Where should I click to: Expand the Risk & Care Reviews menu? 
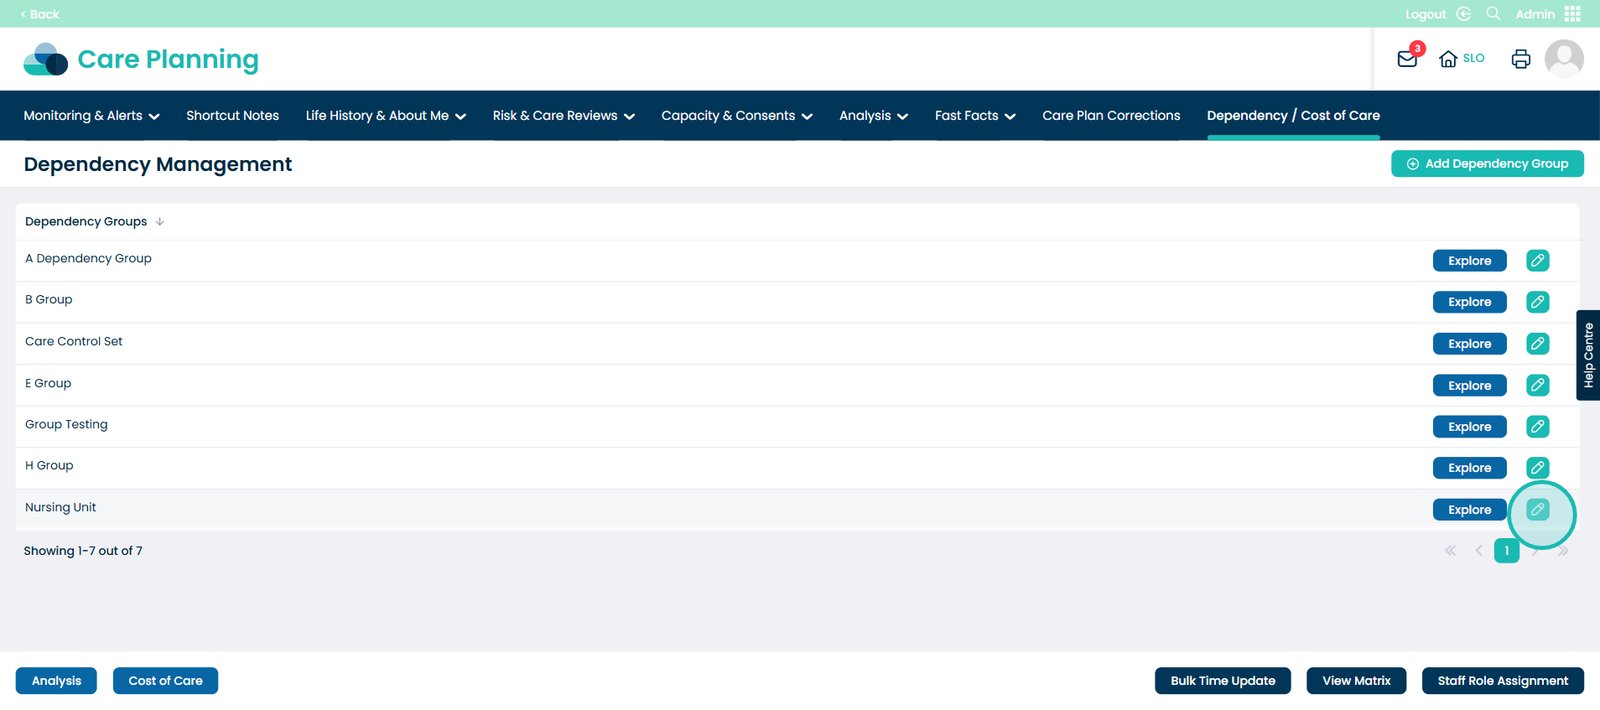[563, 116]
